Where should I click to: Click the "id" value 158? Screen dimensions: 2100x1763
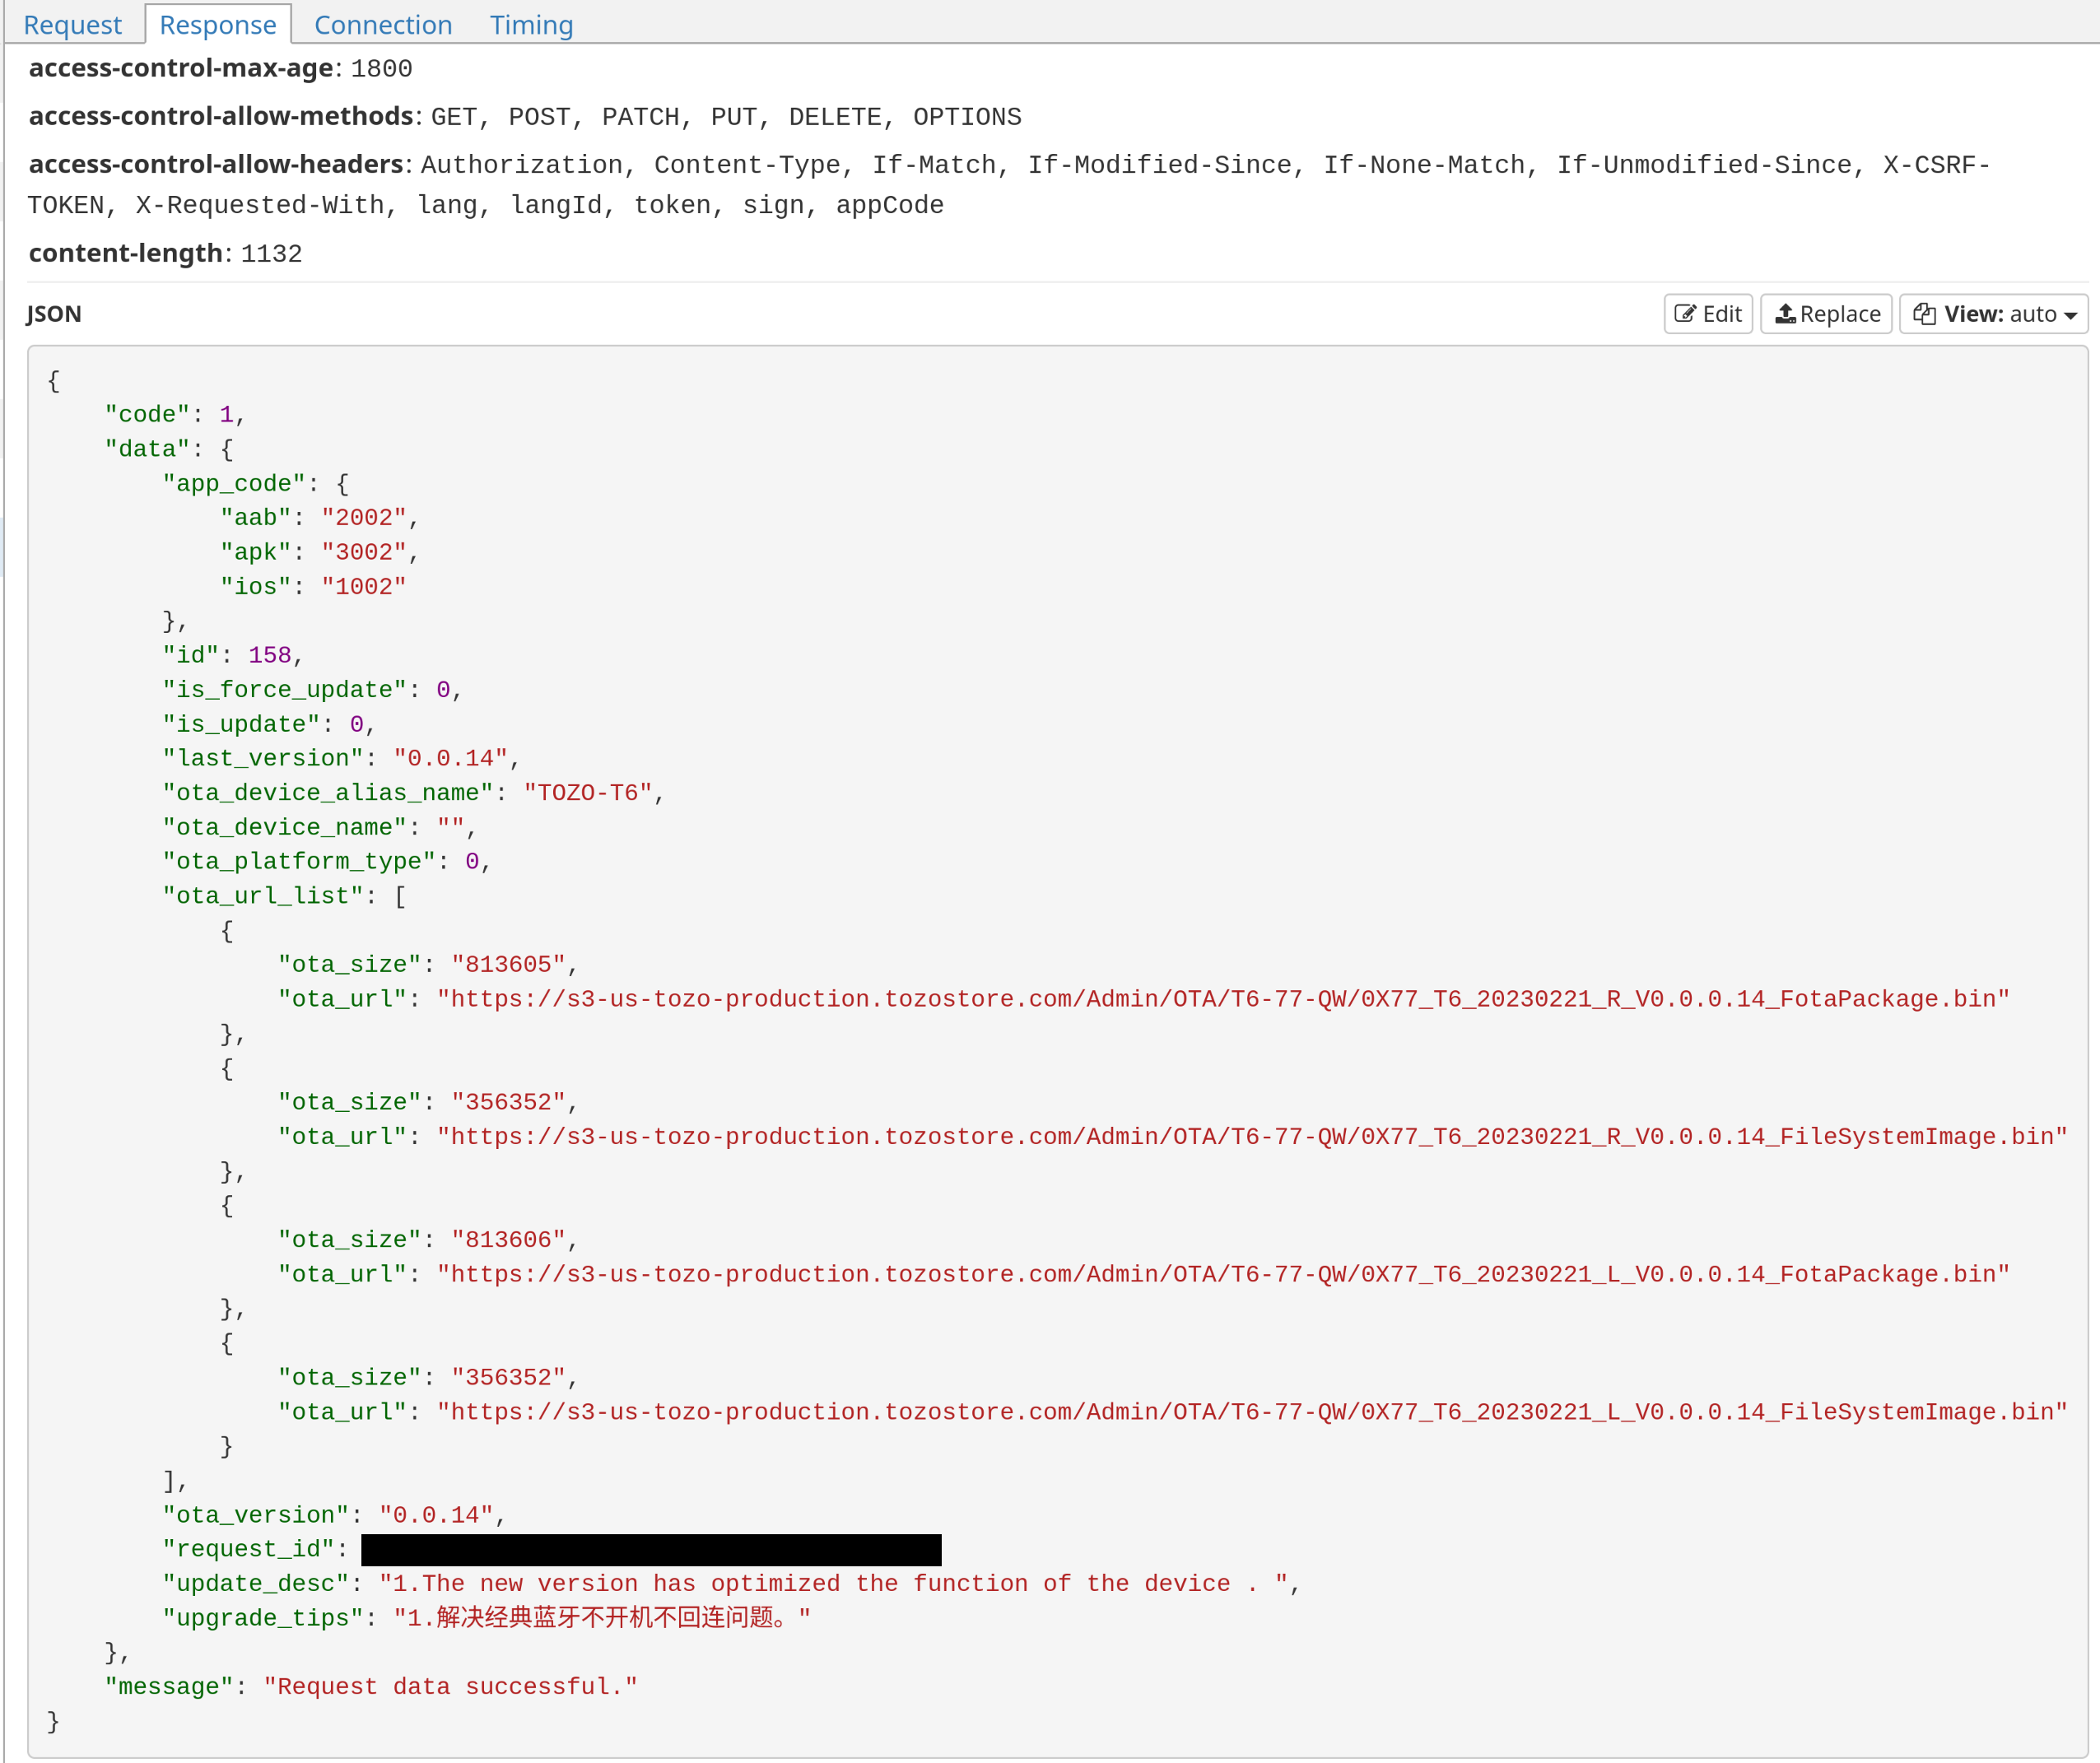(270, 655)
